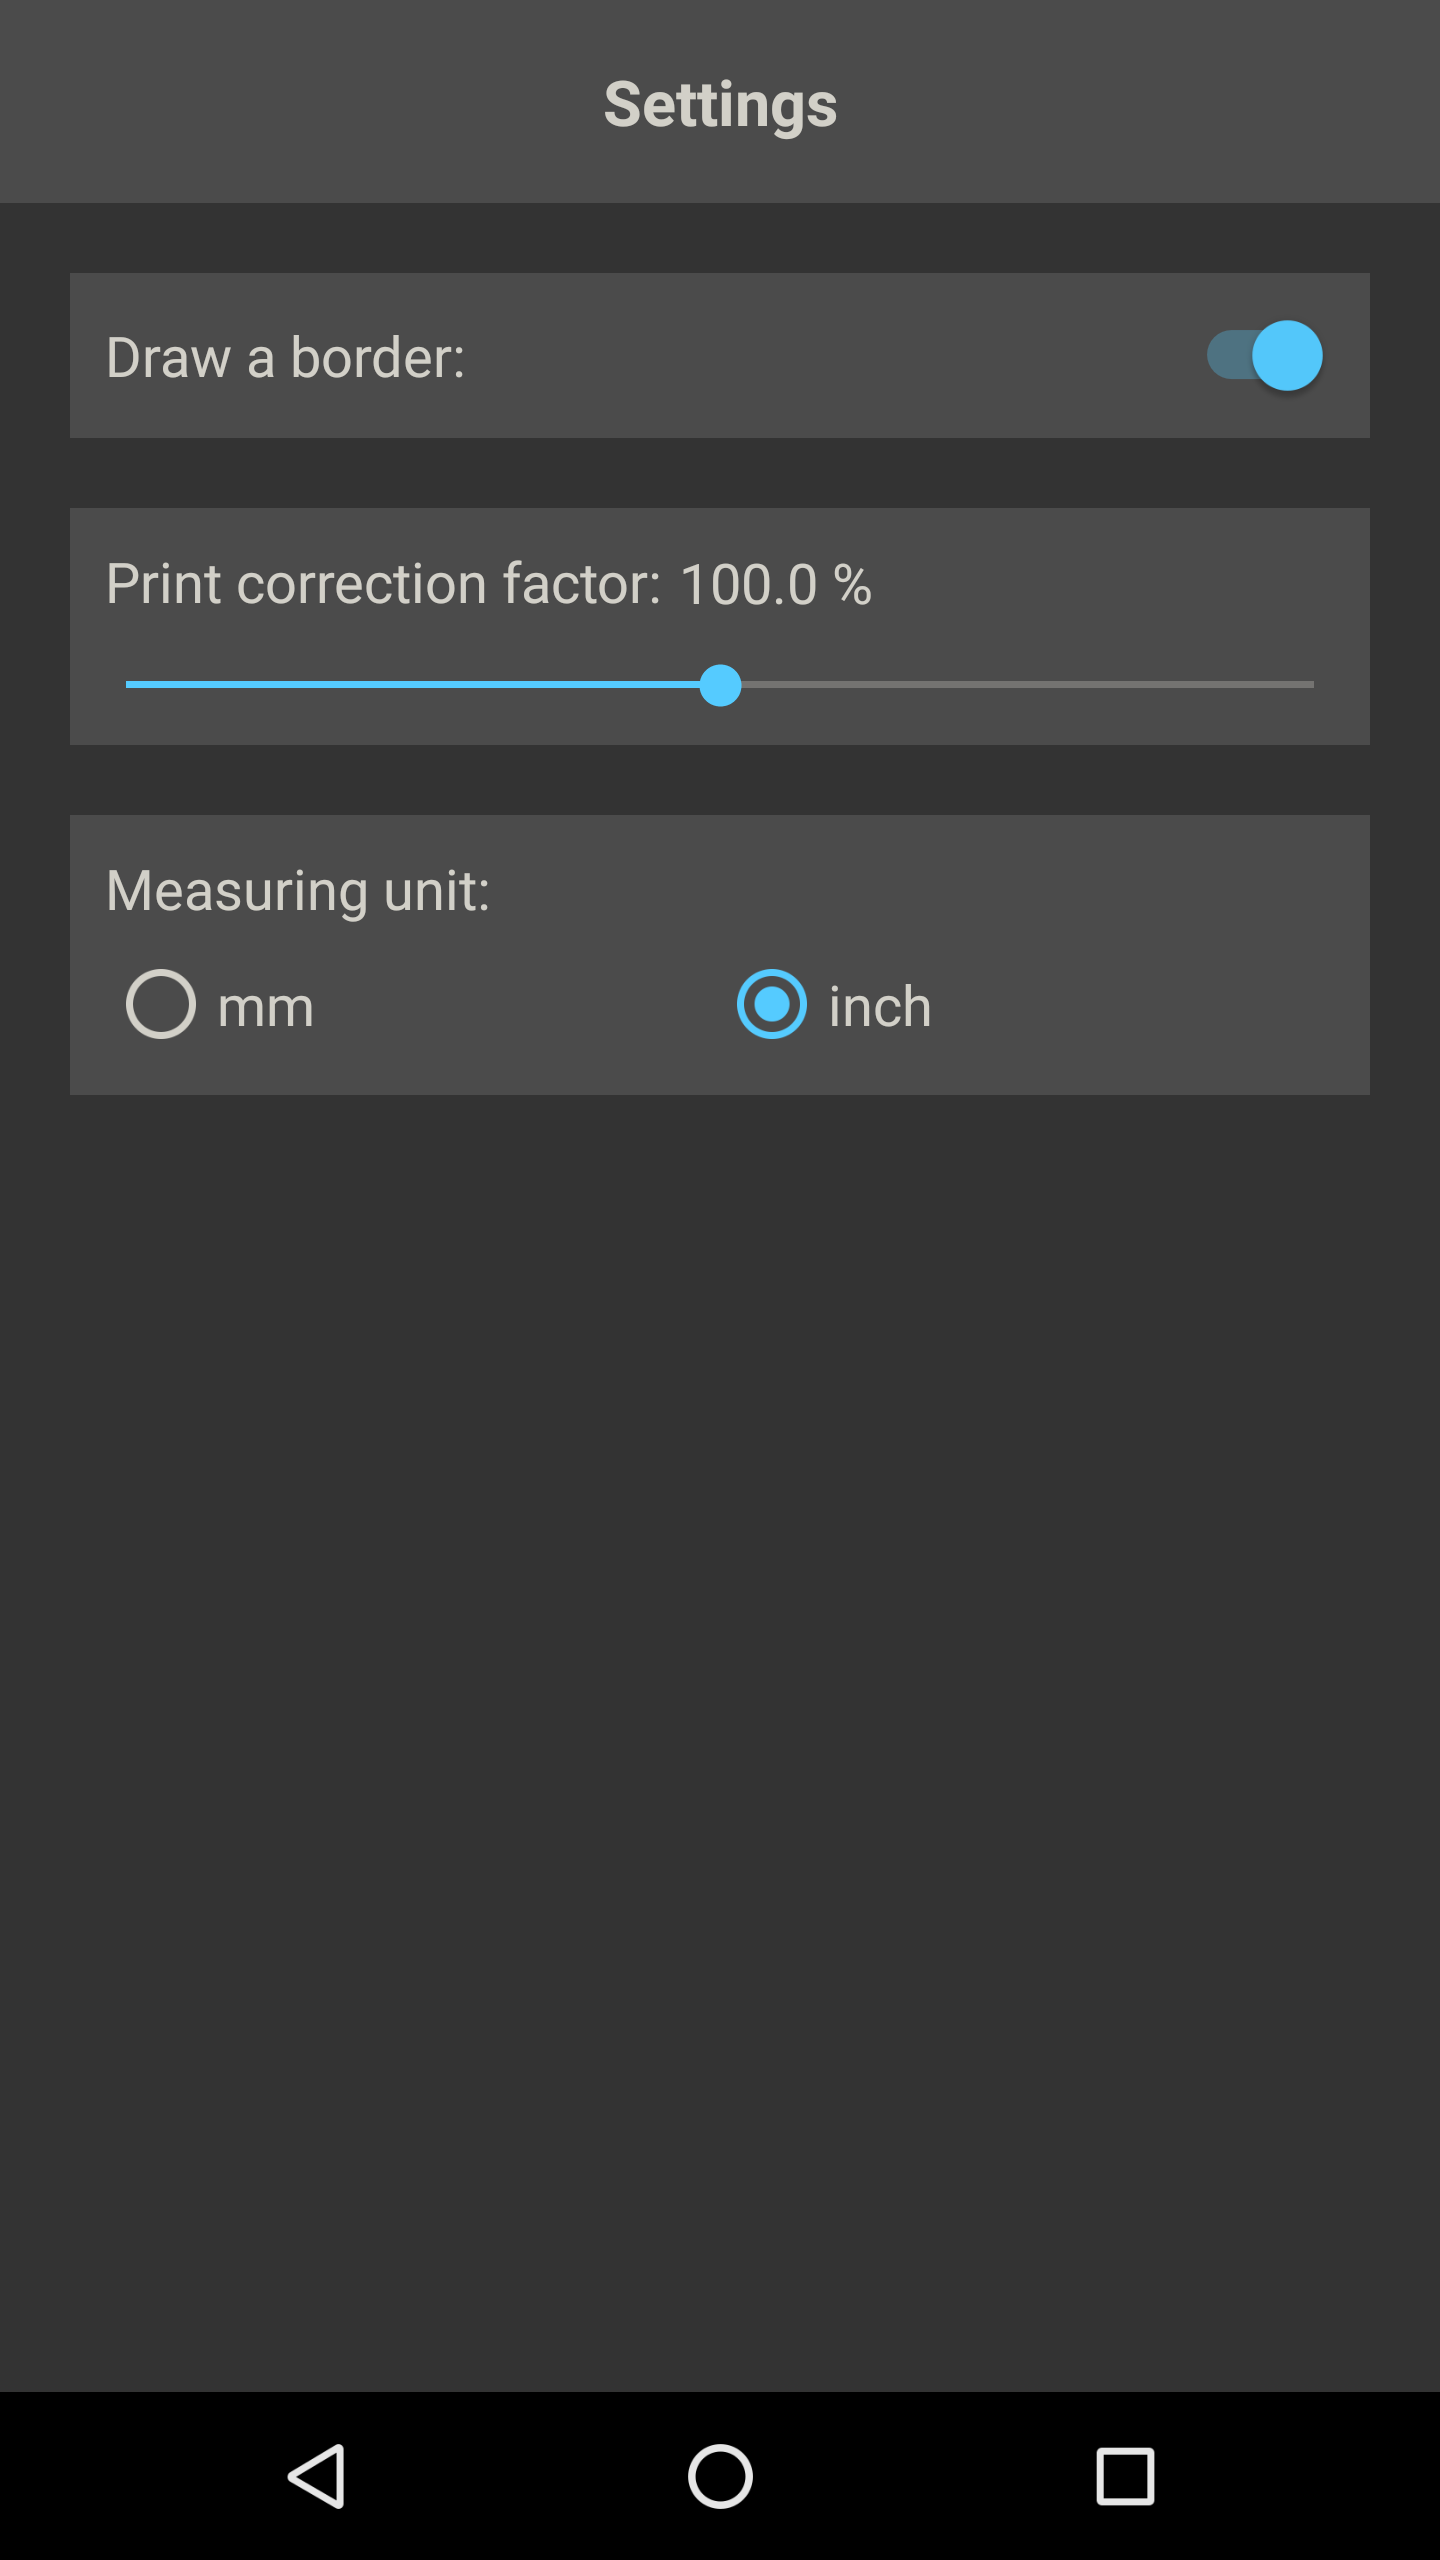This screenshot has height=2560, width=1440.
Task: Tap the empty dark area below settings cards
Action: pyautogui.click(x=720, y=1740)
